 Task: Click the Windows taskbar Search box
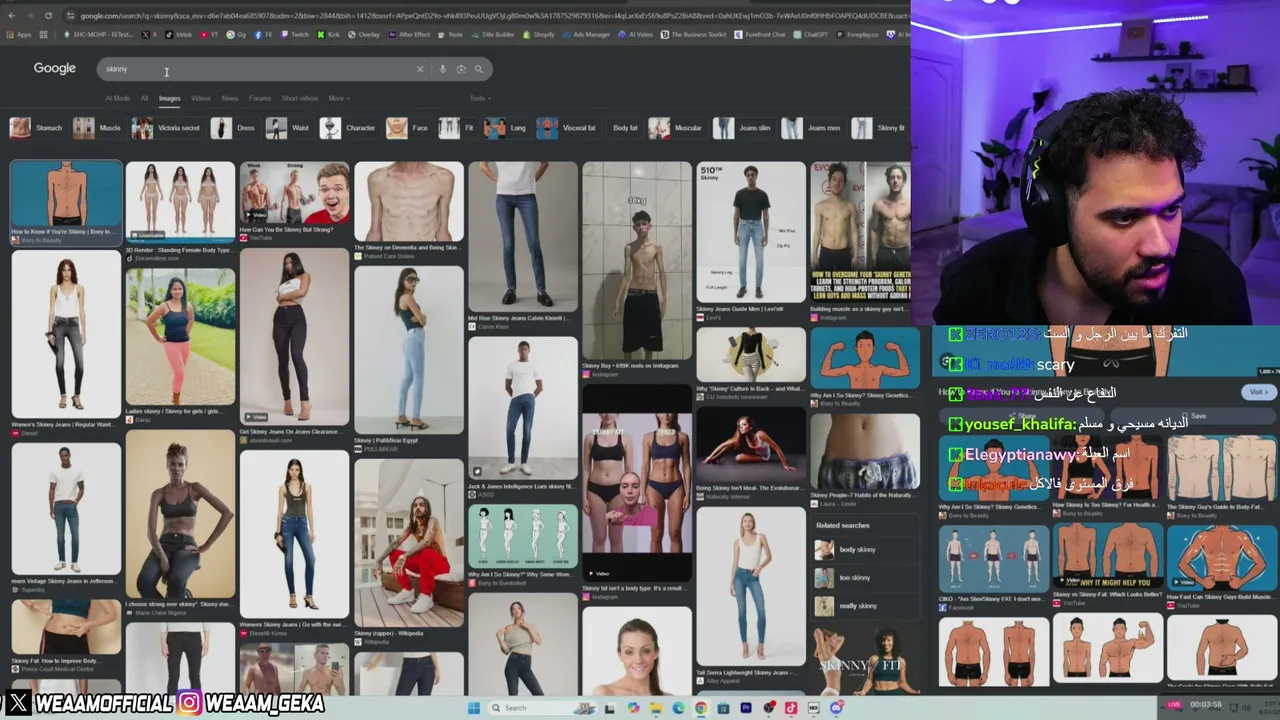(x=540, y=708)
